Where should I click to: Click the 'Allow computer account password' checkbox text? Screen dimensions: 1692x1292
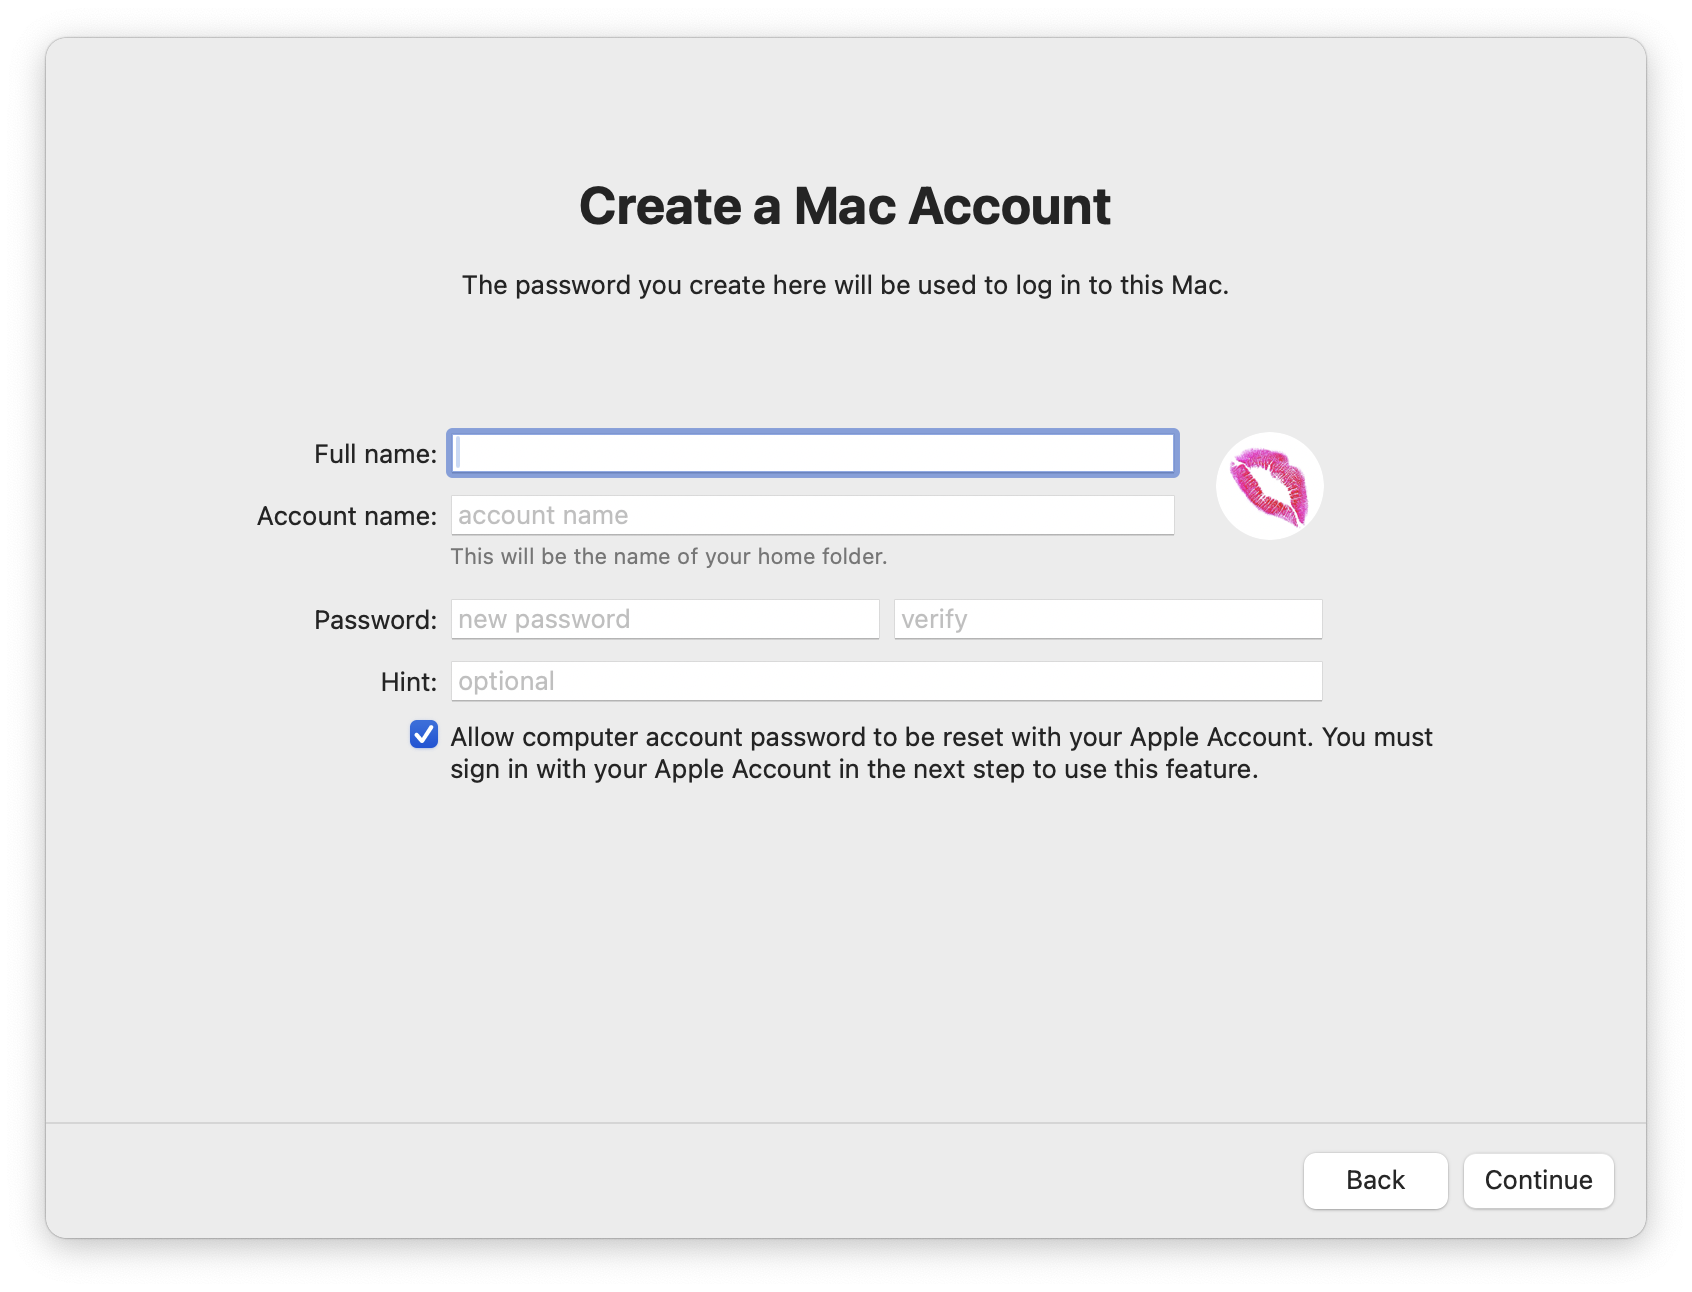[941, 753]
